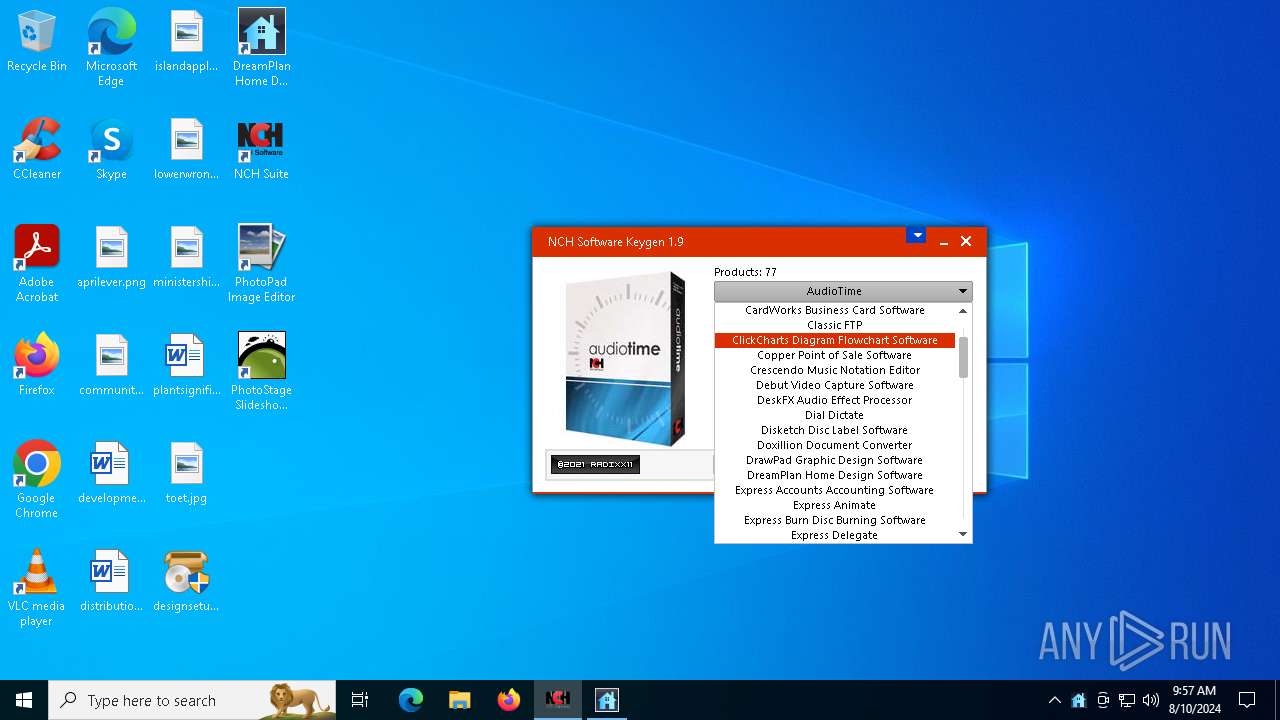
Task: Open Edge from the taskbar
Action: tap(411, 700)
